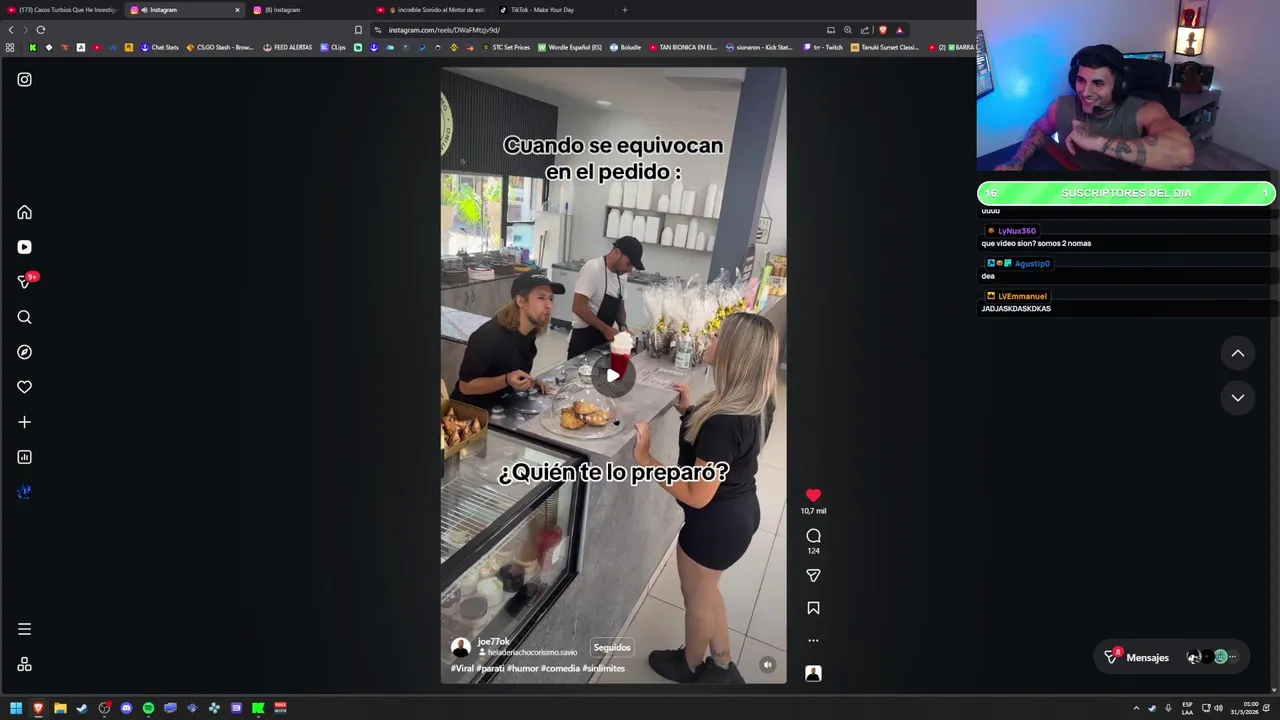Screen dimensions: 1280x720
Task: Open the Reels section in sidebar
Action: pyautogui.click(x=24, y=247)
